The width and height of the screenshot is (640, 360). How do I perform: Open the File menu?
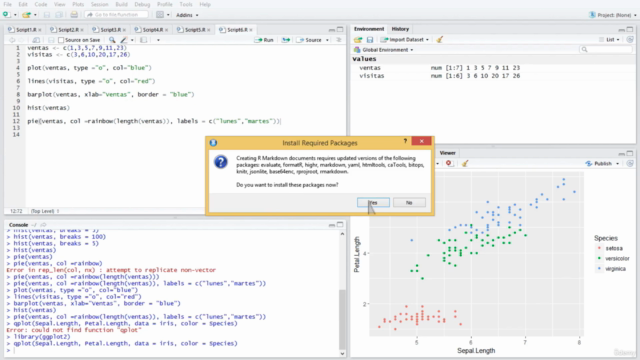7,4
